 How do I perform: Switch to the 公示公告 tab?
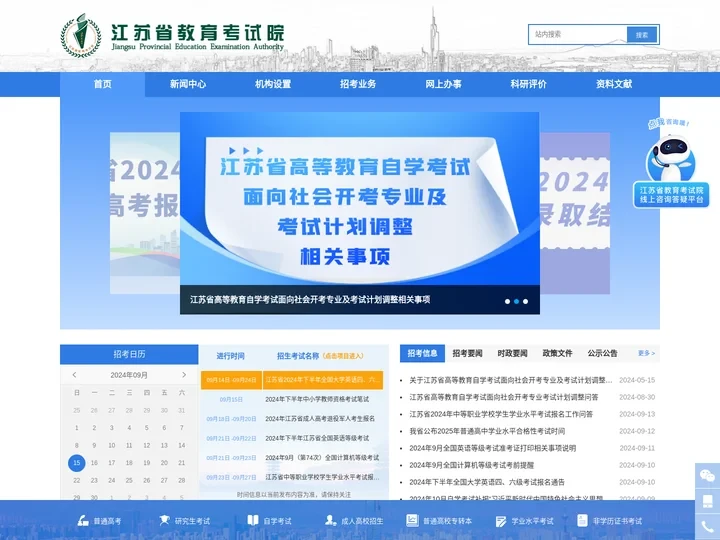pyautogui.click(x=602, y=353)
